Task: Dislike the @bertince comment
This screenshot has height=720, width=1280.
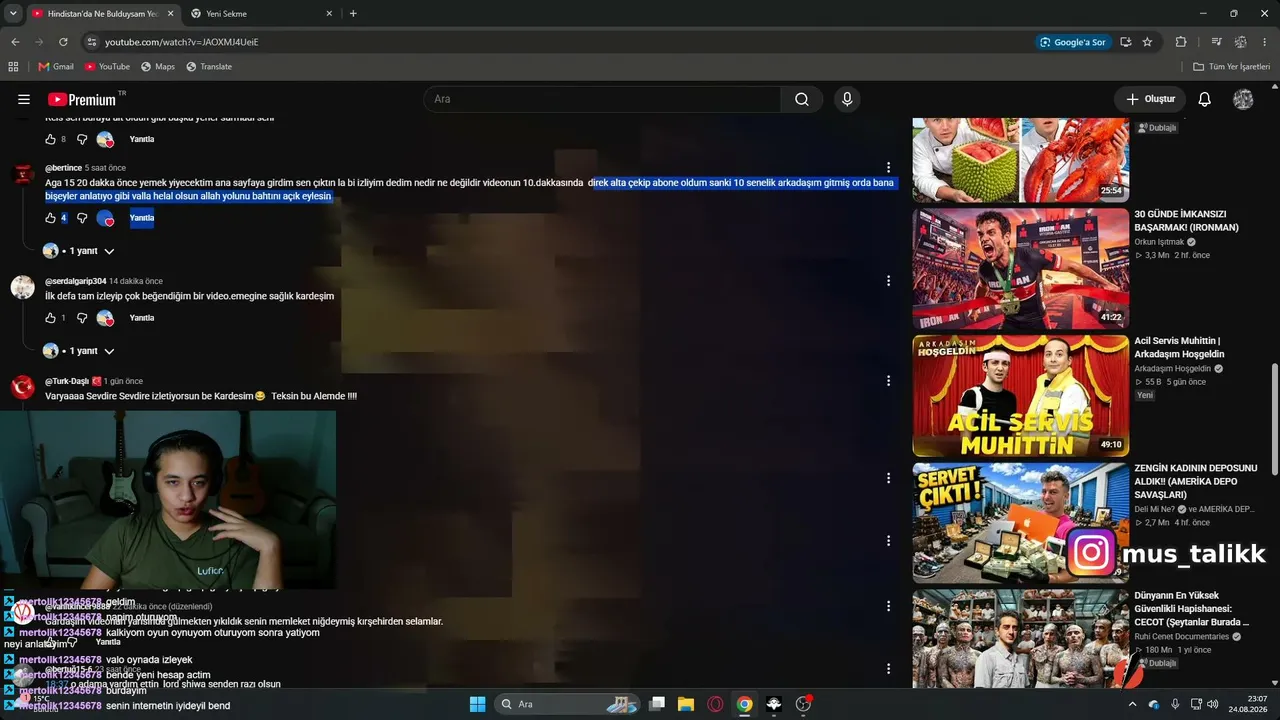Action: click(x=83, y=218)
